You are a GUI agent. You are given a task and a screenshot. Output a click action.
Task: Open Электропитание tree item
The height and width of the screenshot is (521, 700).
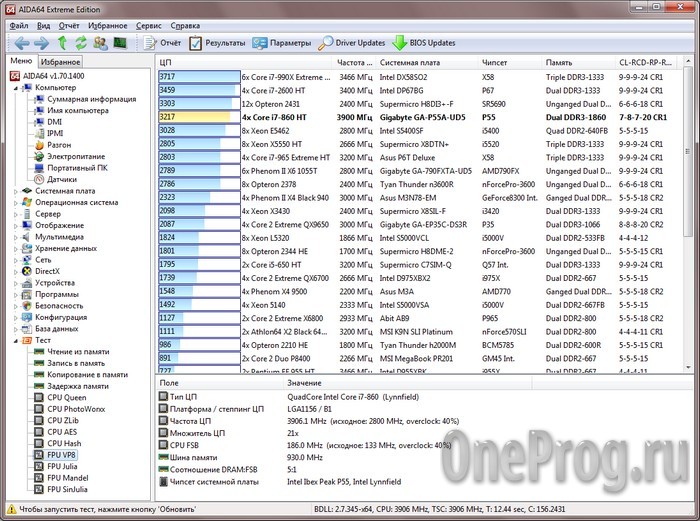76,156
